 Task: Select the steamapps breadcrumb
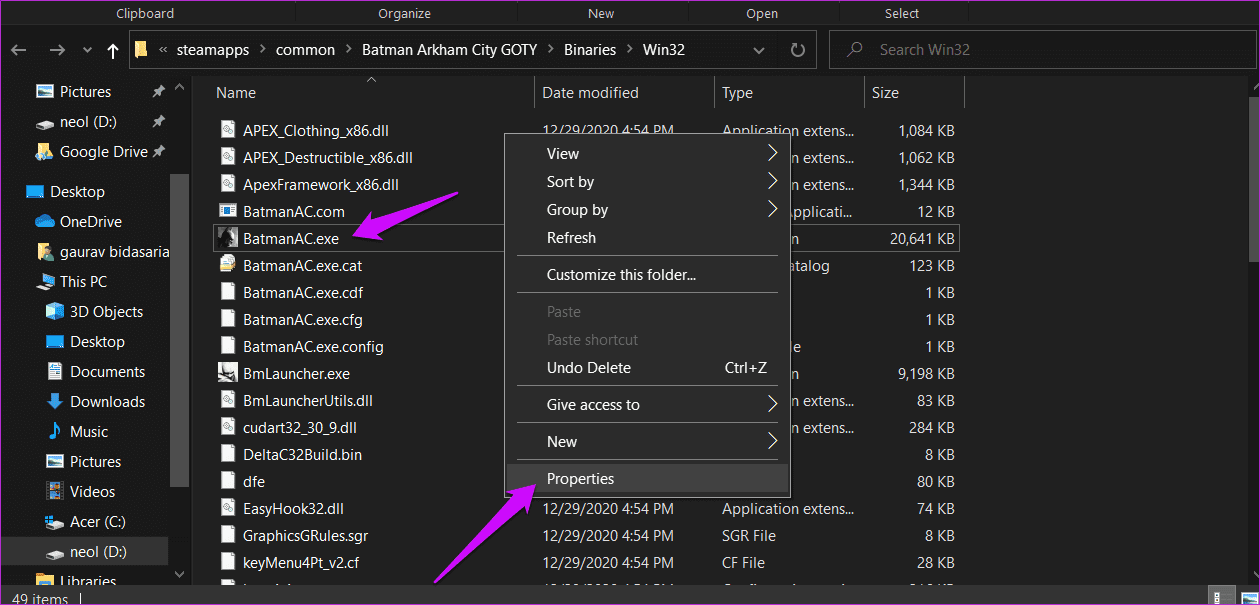click(213, 50)
